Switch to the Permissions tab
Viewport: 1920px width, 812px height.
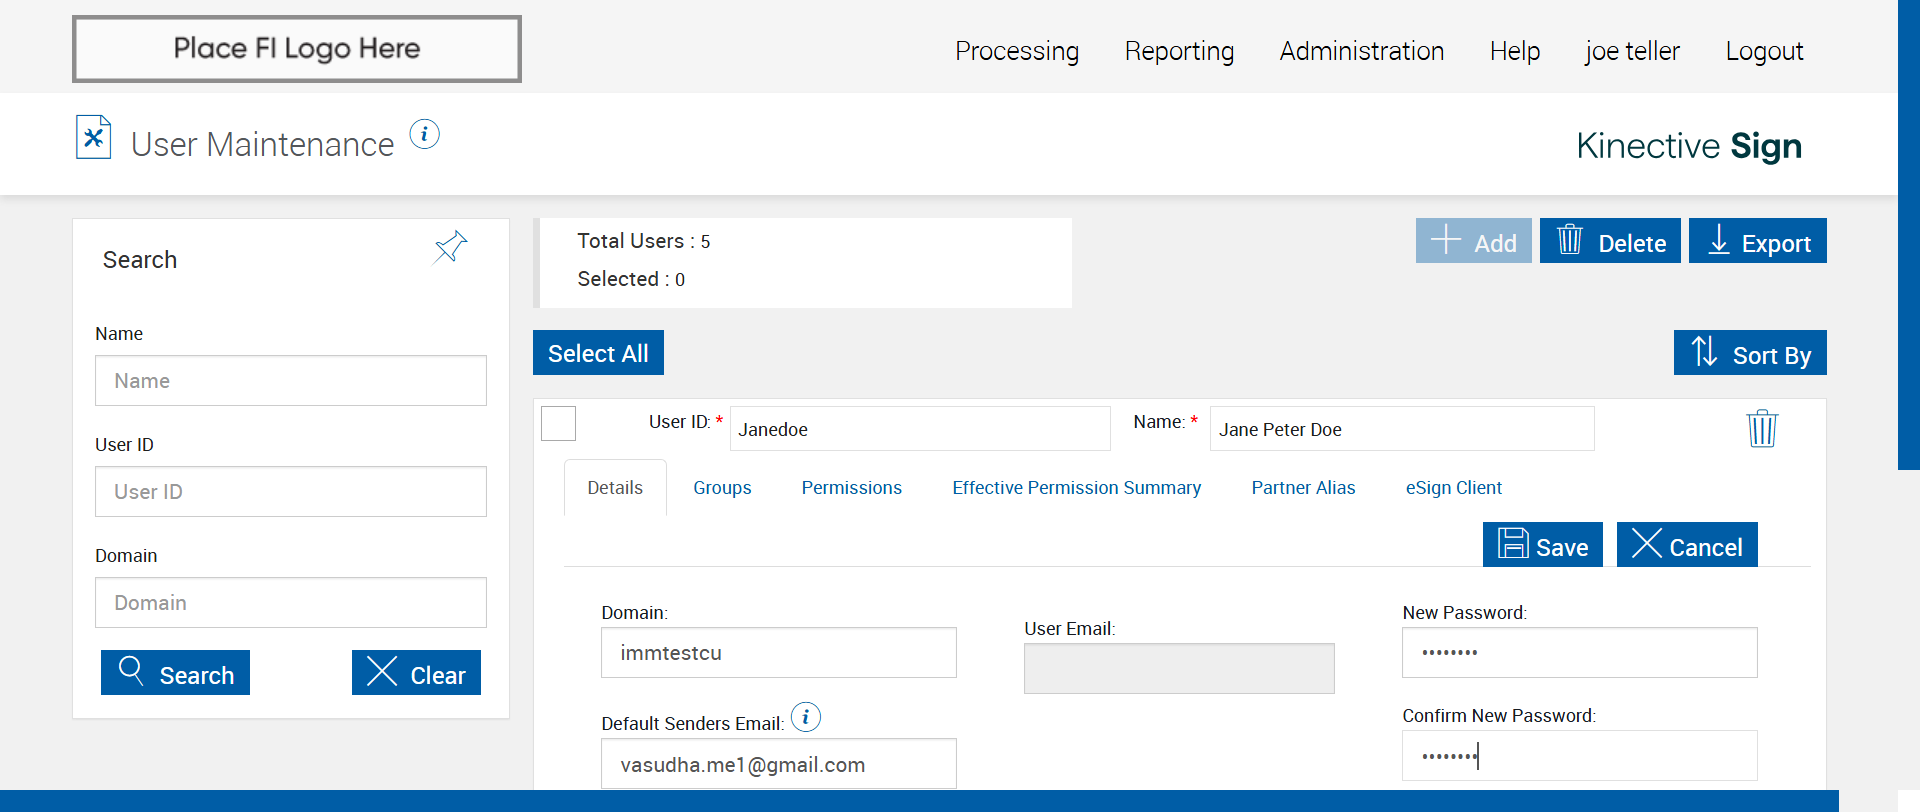[851, 488]
